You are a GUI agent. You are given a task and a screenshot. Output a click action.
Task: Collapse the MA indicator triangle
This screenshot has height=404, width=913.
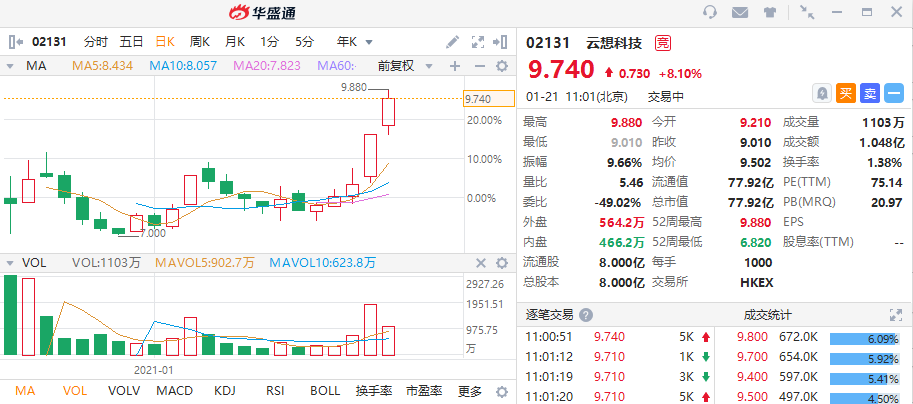coord(10,66)
